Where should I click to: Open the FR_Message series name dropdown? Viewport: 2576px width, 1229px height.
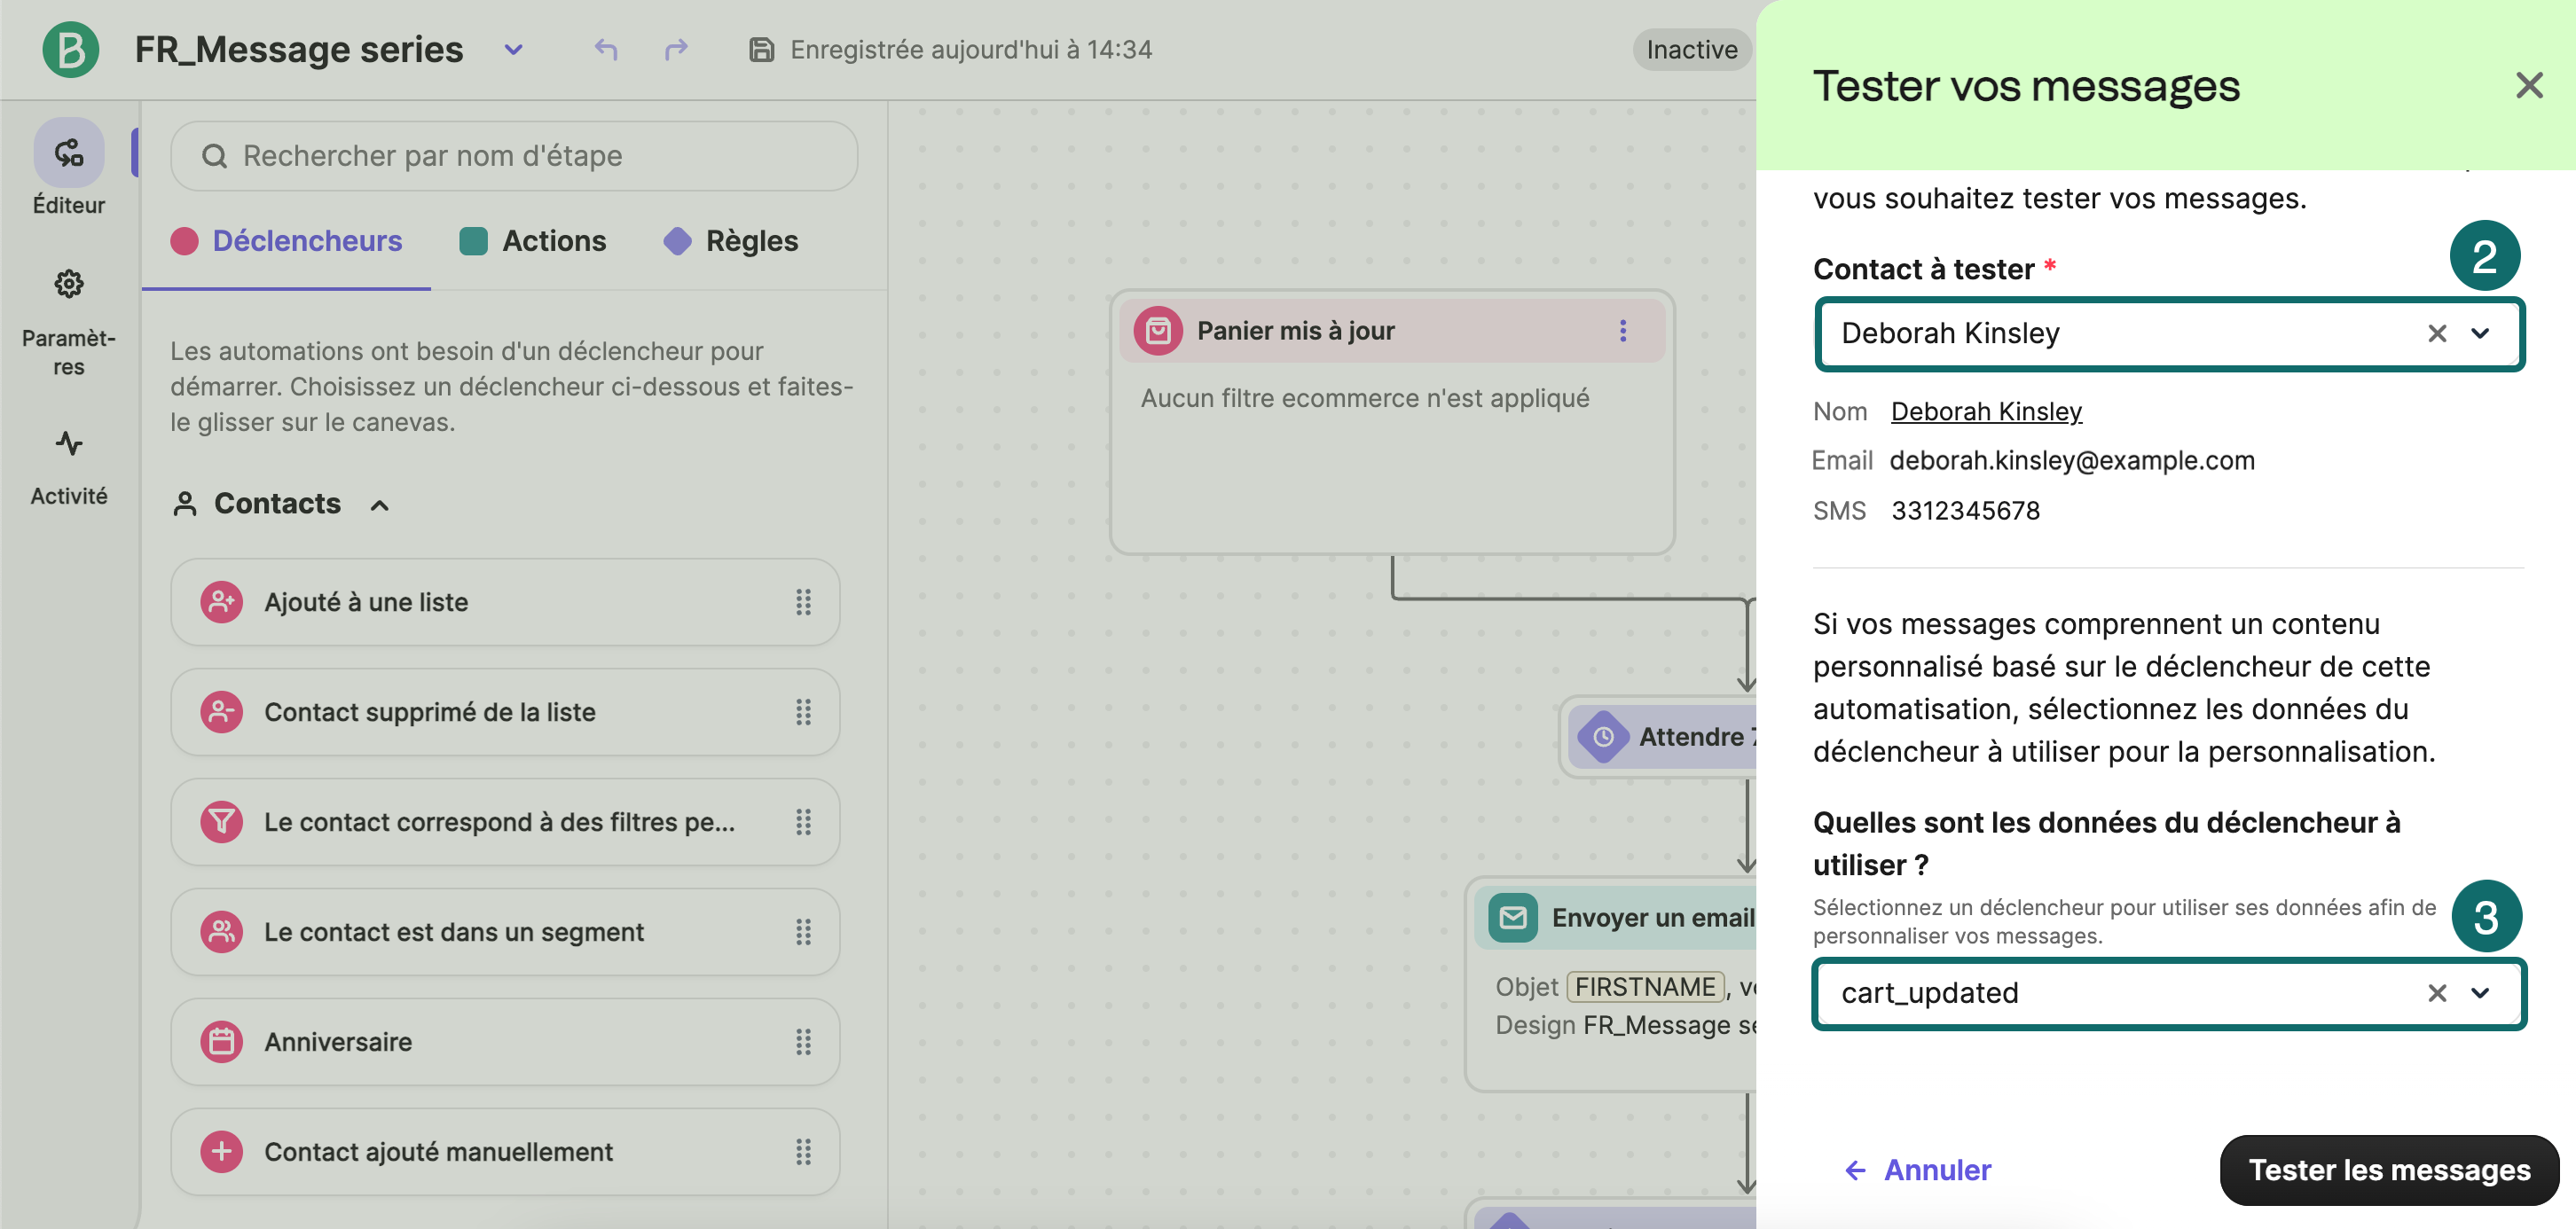(513, 50)
